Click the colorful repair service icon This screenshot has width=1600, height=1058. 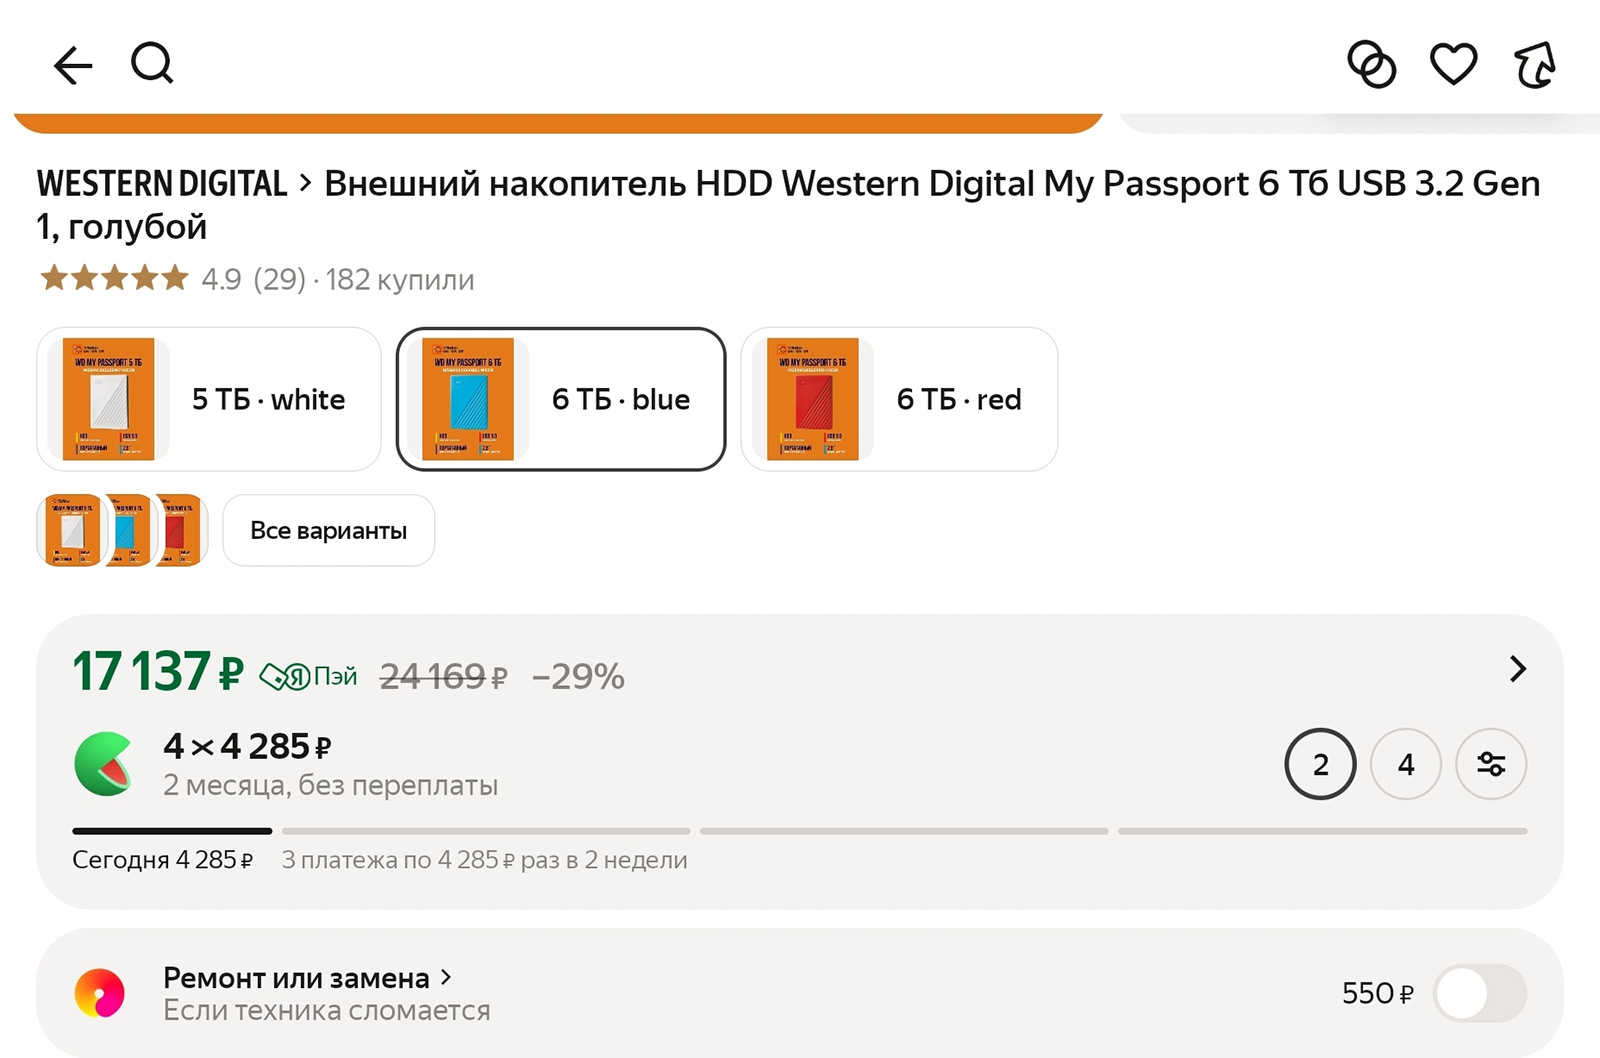coord(100,993)
